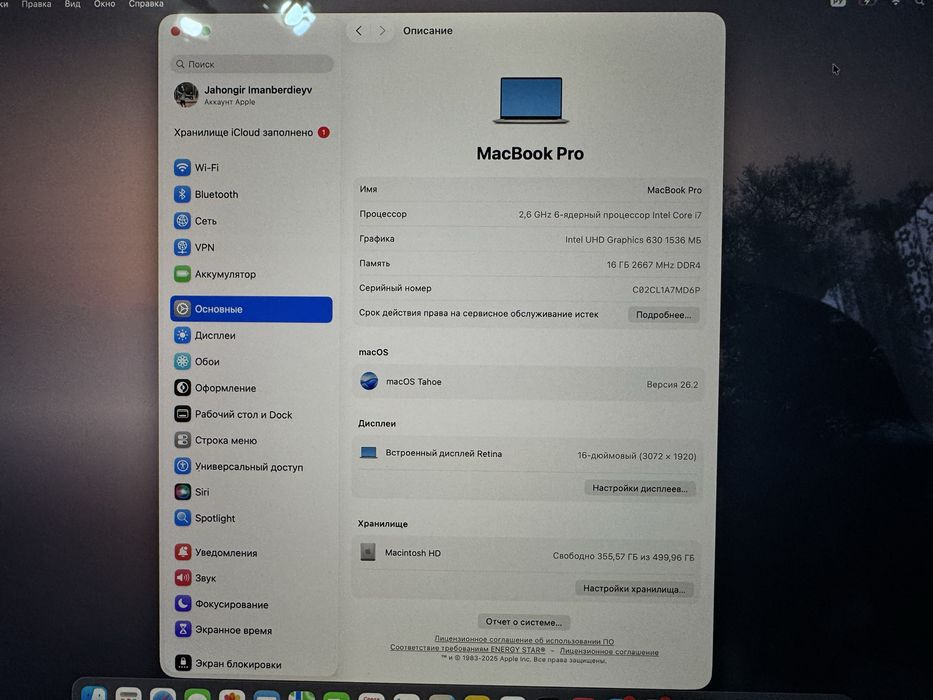933x700 pixels.
Task: Open Wi-Fi settings icon in sidebar
Action: pos(182,167)
